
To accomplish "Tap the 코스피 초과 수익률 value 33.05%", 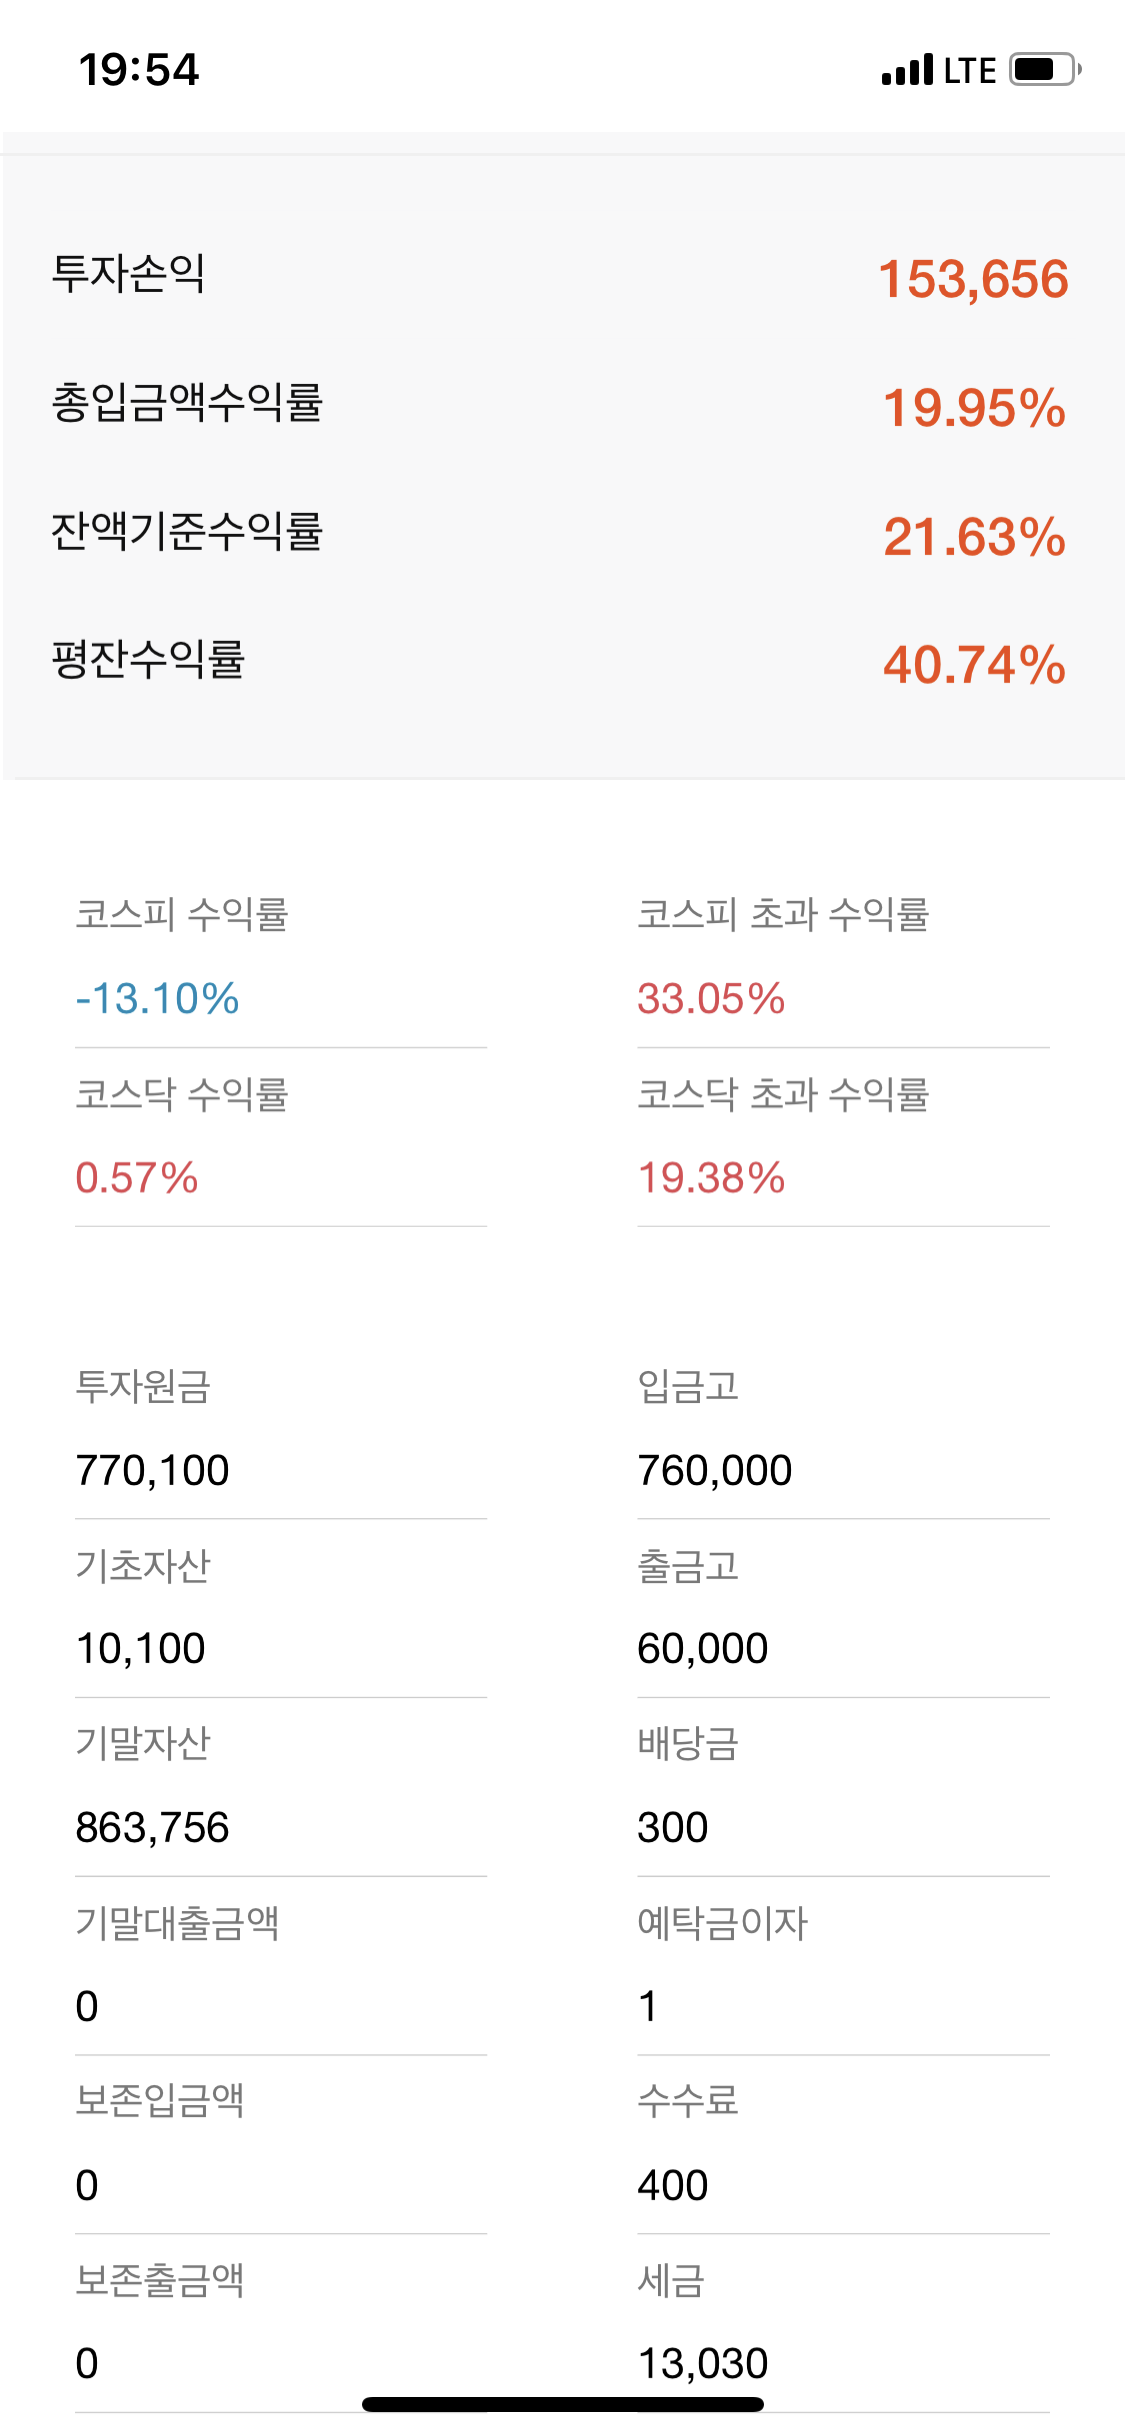I will pyautogui.click(x=711, y=998).
